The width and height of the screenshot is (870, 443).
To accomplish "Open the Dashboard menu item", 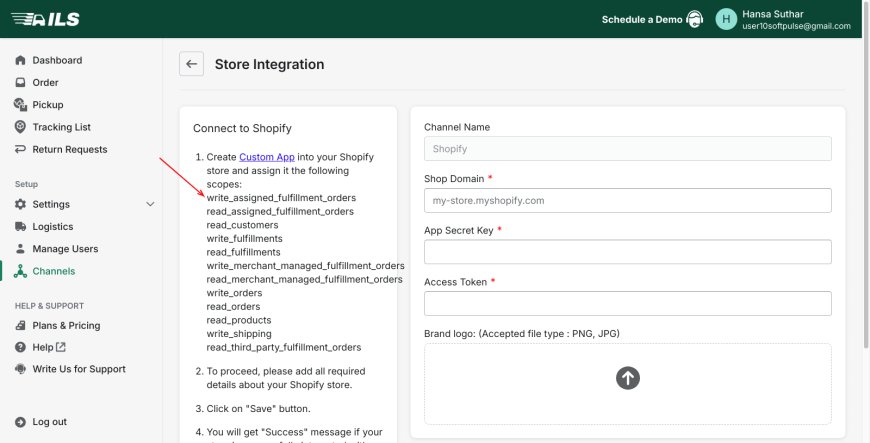I will 57,60.
